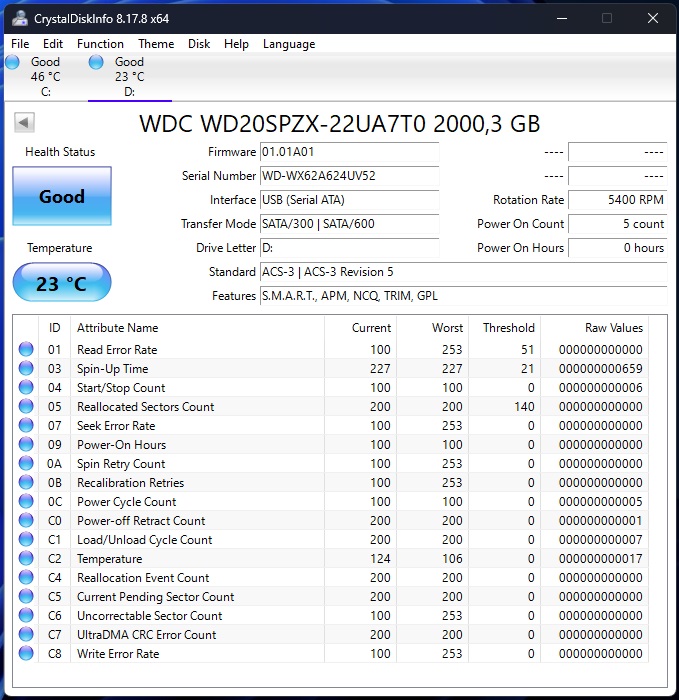Select the Power Cycle Count attribute name
679x700 pixels.
pos(127,502)
